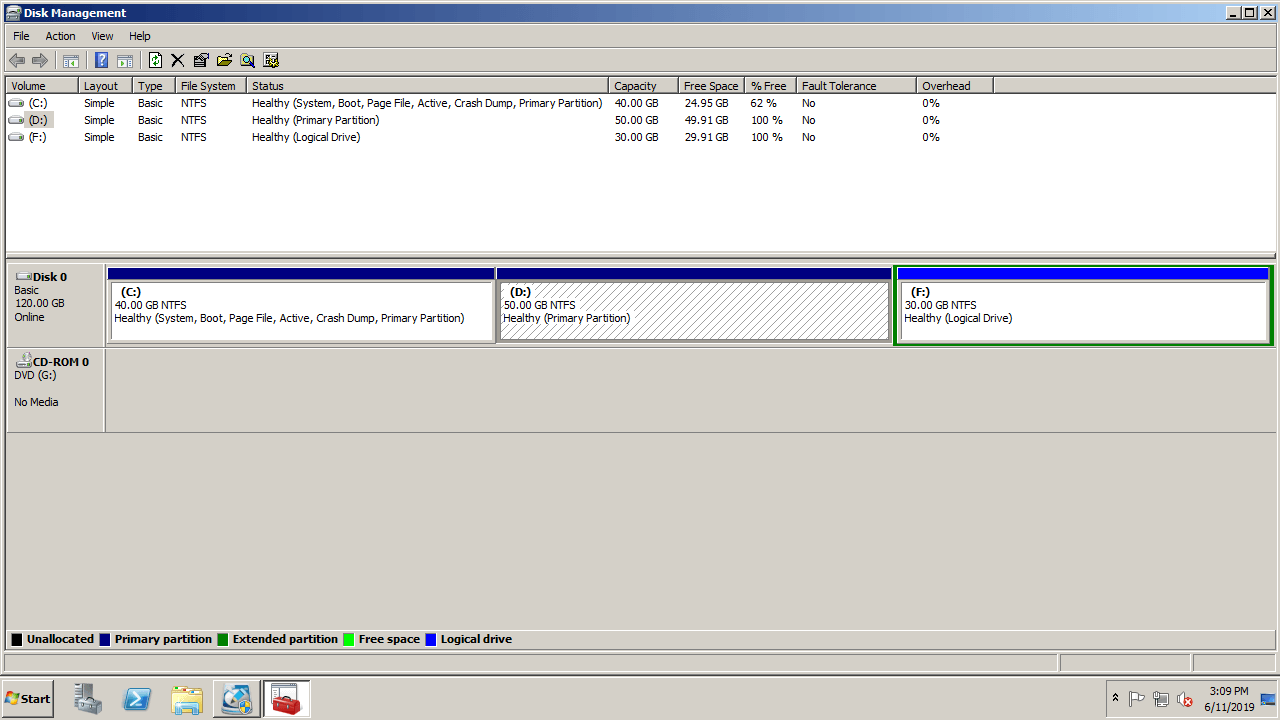Expand hidden system tray icons
The width and height of the screenshot is (1280, 720).
pyautogui.click(x=1115, y=698)
